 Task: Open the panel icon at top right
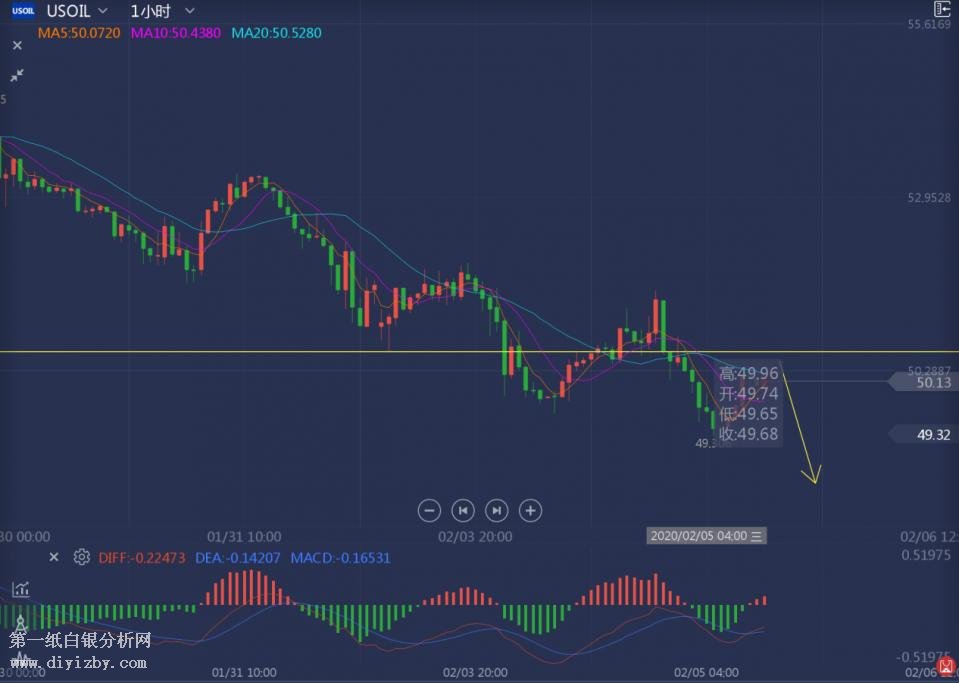point(941,9)
